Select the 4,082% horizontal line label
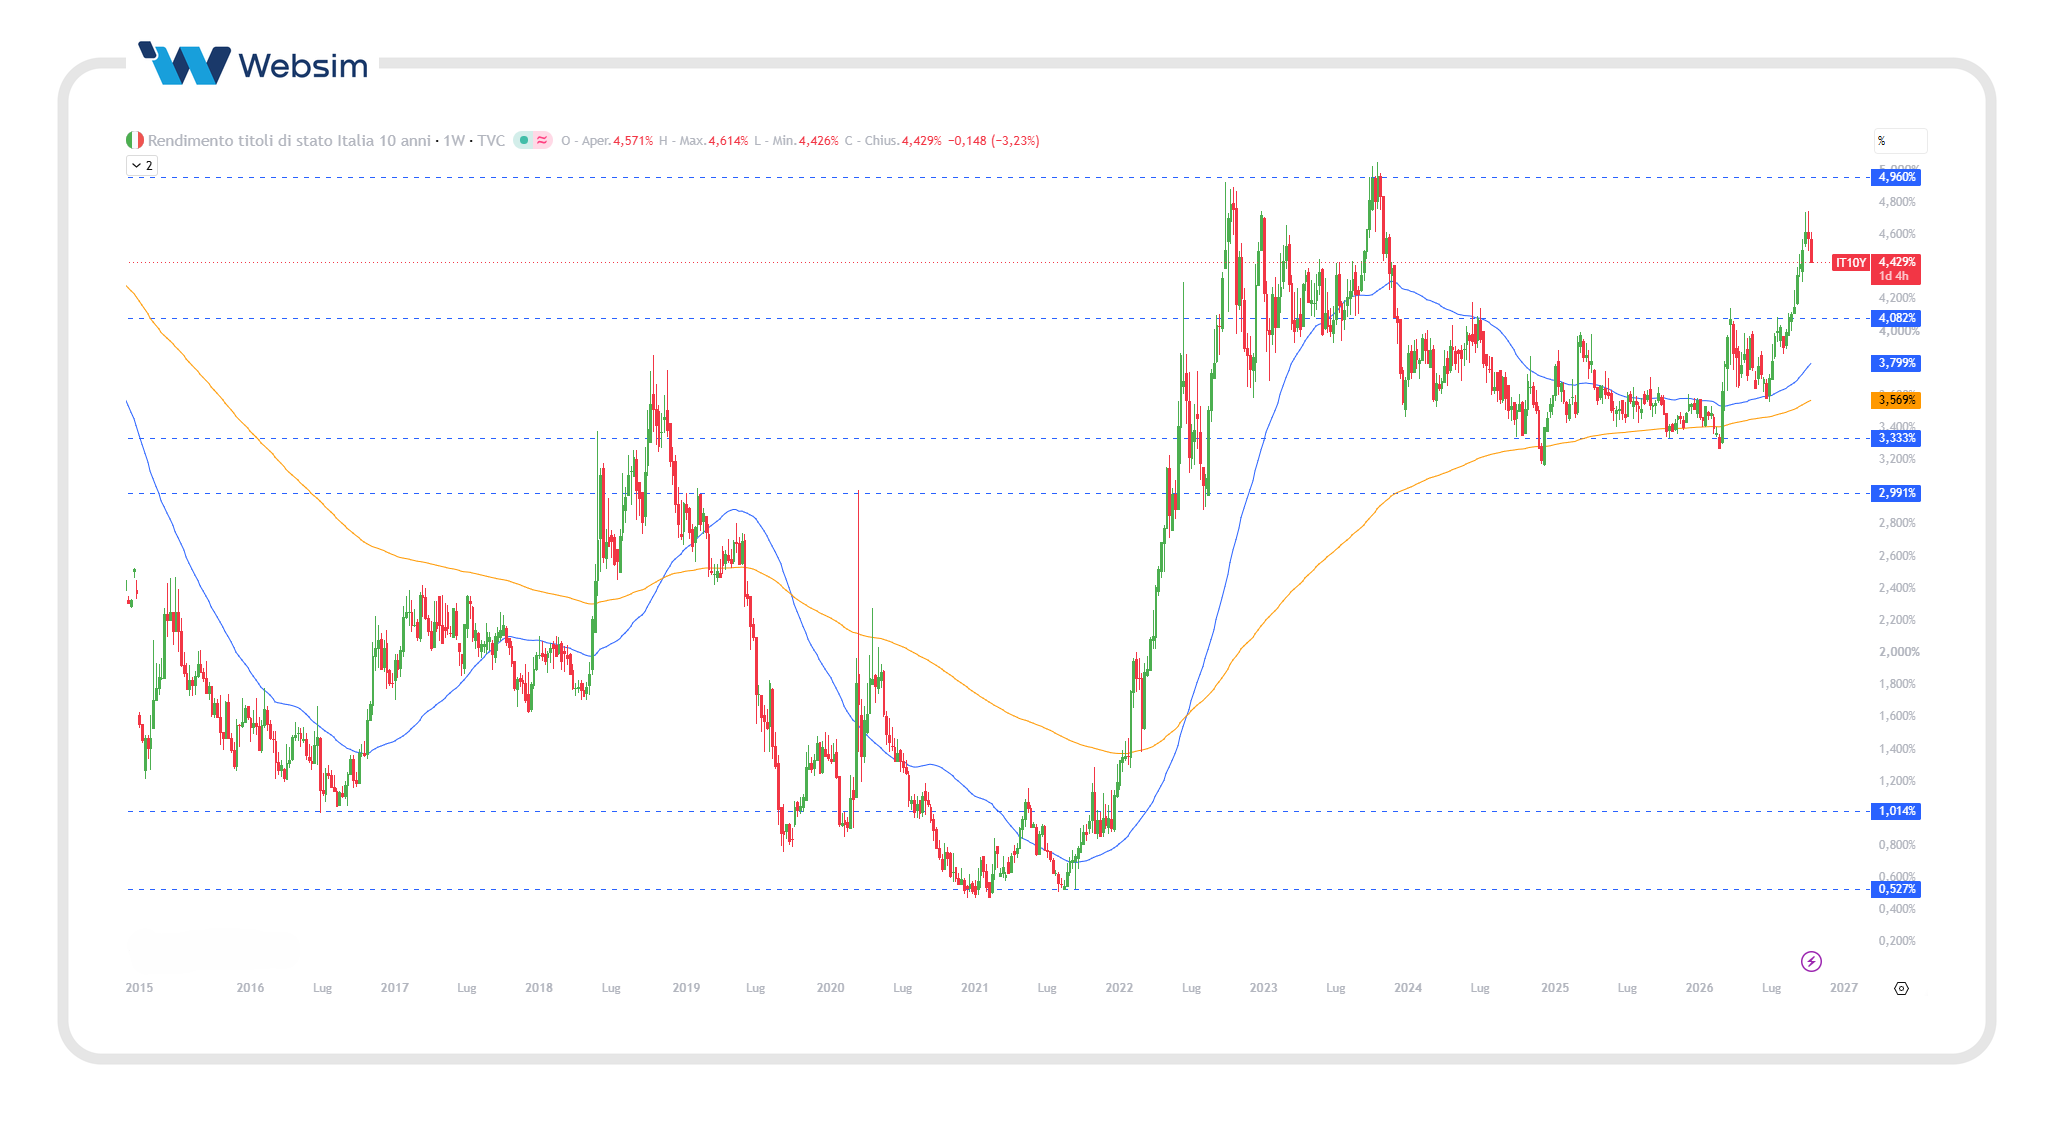The image size is (2054, 1122). (1896, 318)
